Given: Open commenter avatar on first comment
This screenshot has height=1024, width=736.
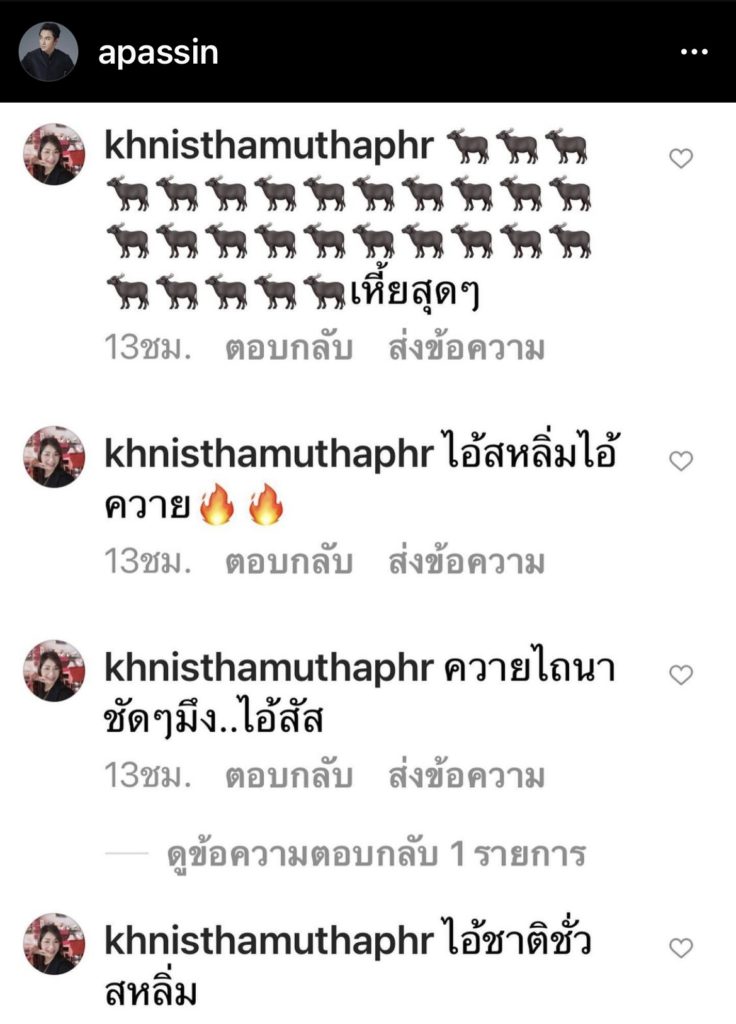Looking at the screenshot, I should click(54, 154).
